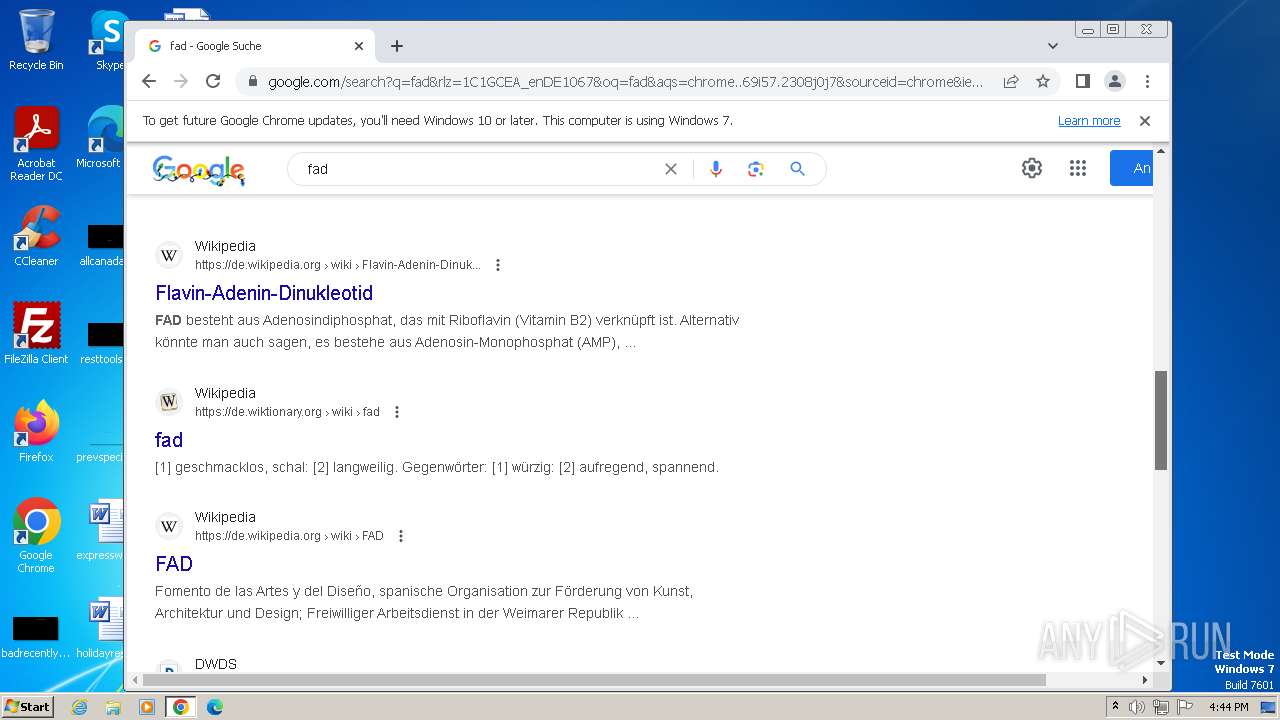Open Chrome side panel
Image resolution: width=1280 pixels, height=720 pixels.
click(1082, 81)
